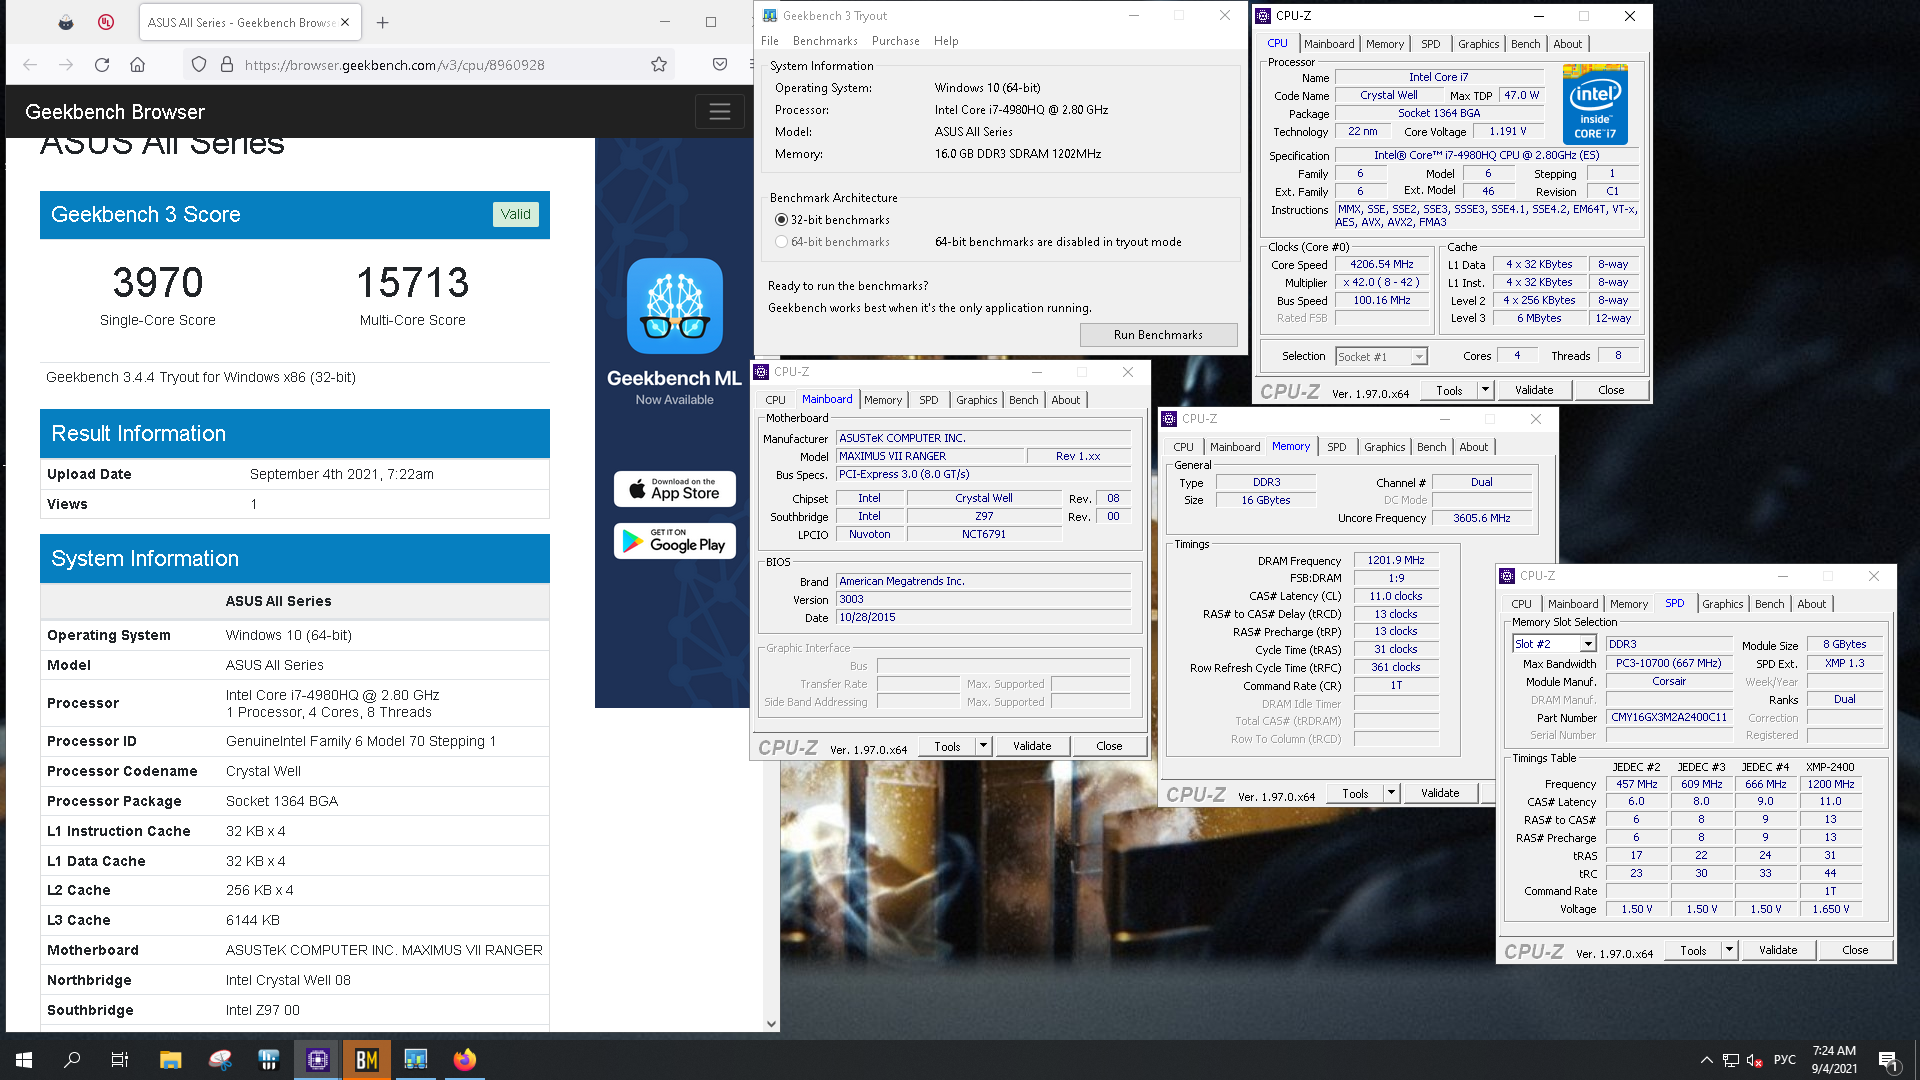This screenshot has width=1920, height=1080.
Task: Click the Run Benchmarks button
Action: 1158,335
